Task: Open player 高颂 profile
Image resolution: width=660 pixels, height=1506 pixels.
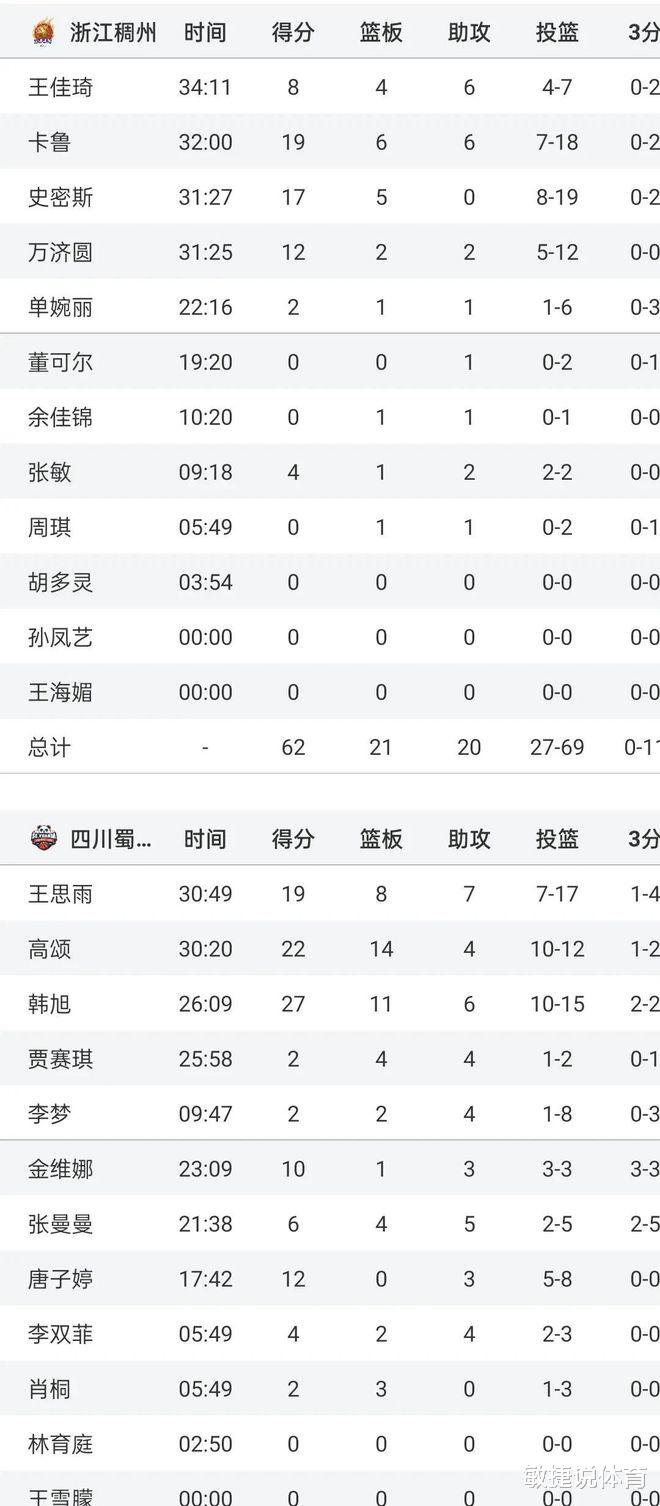Action: click(x=49, y=949)
